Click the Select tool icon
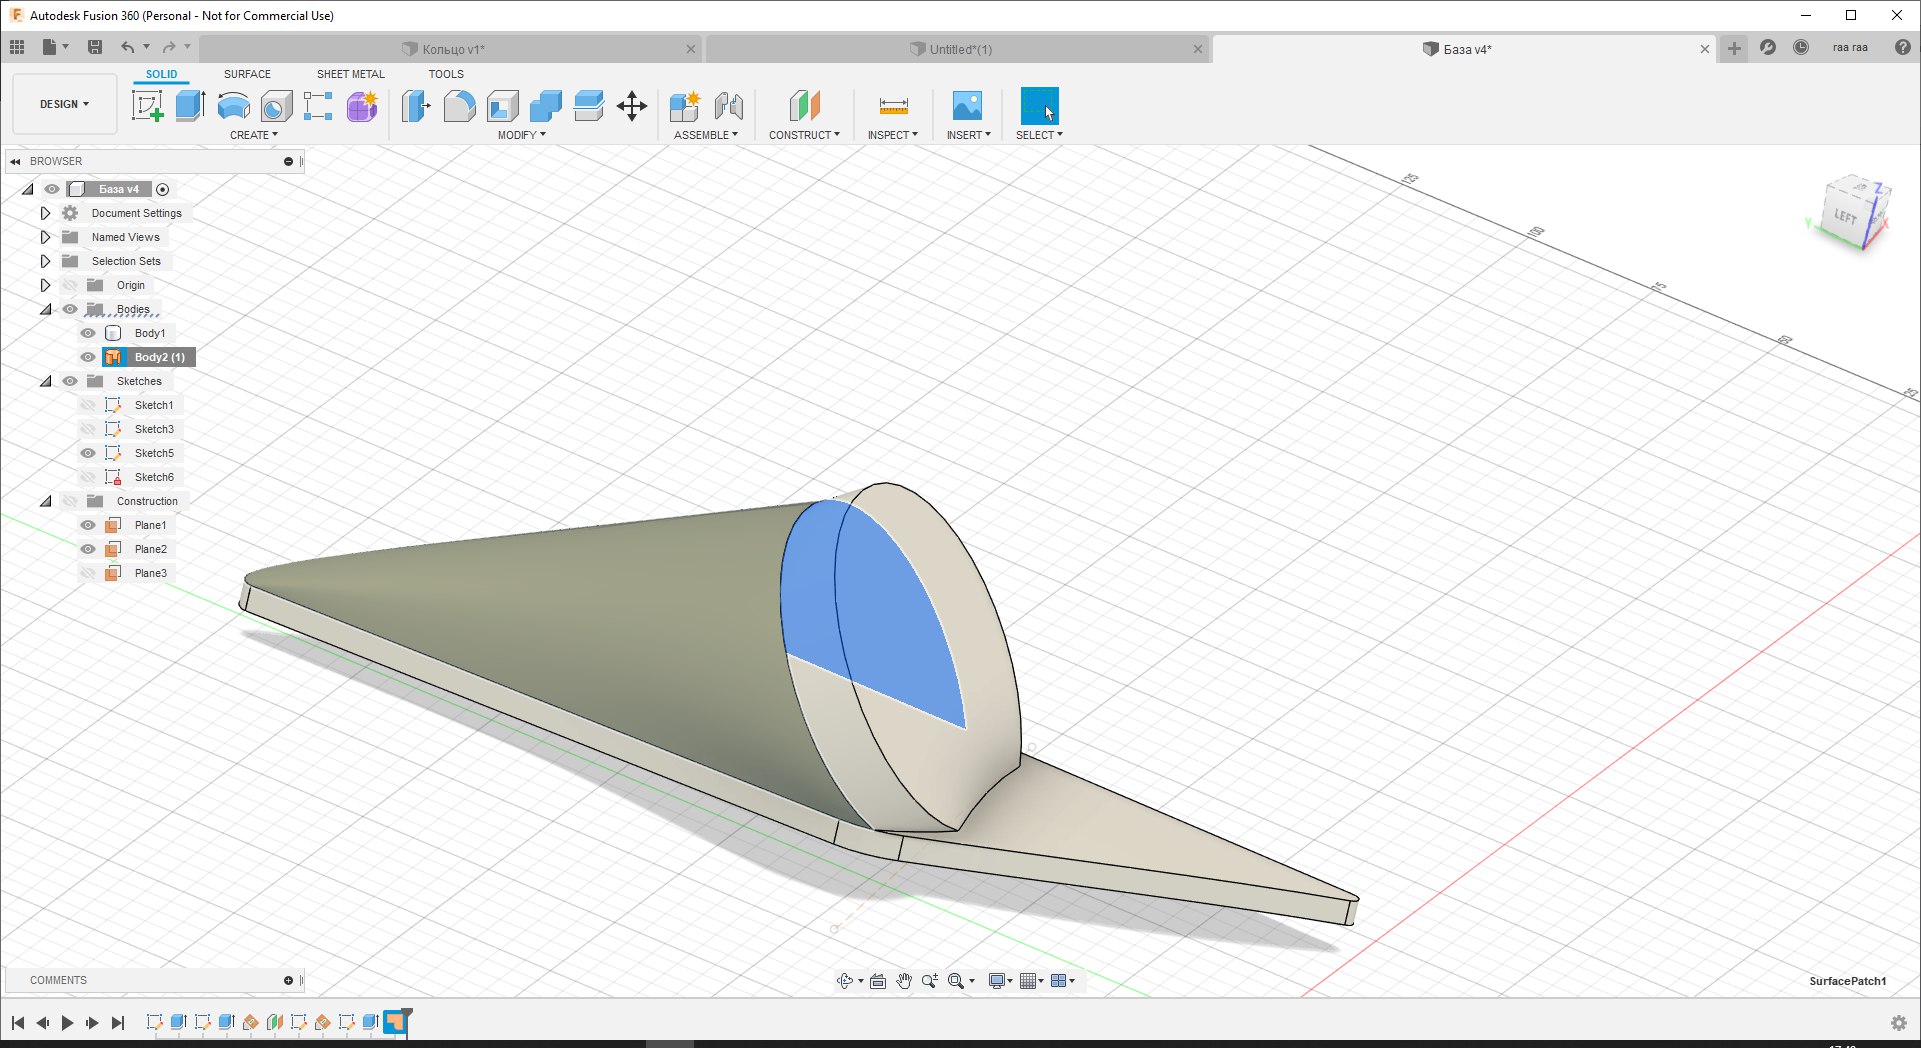The image size is (1921, 1048). (1039, 106)
